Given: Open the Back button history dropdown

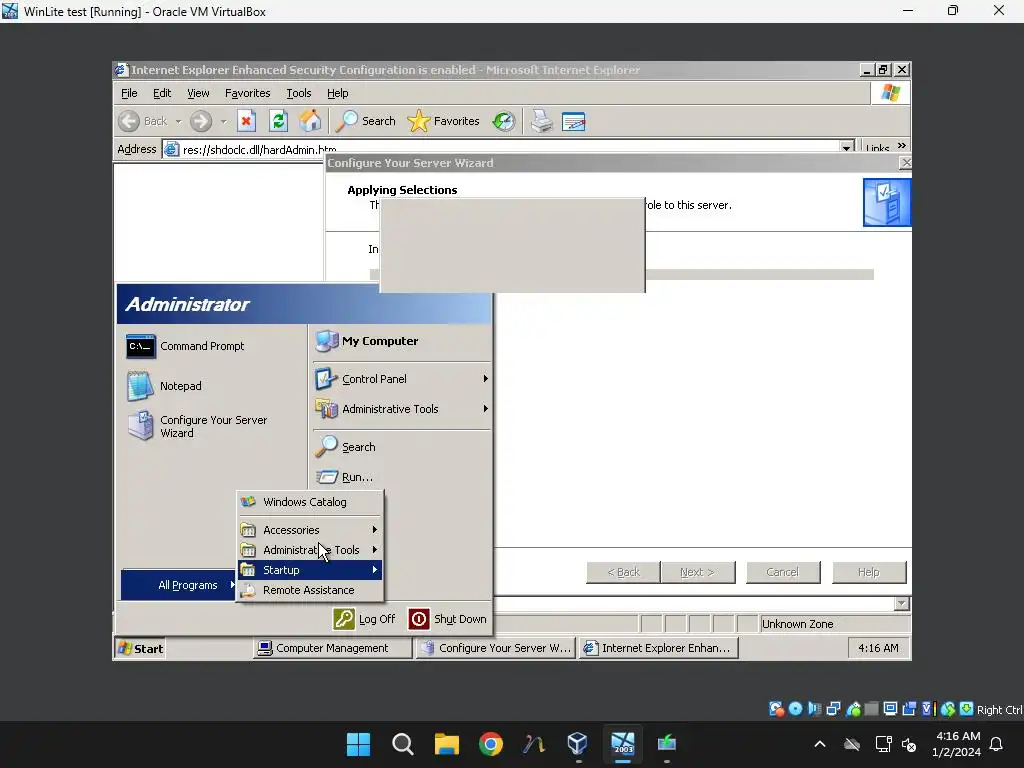Looking at the screenshot, I should [x=178, y=121].
